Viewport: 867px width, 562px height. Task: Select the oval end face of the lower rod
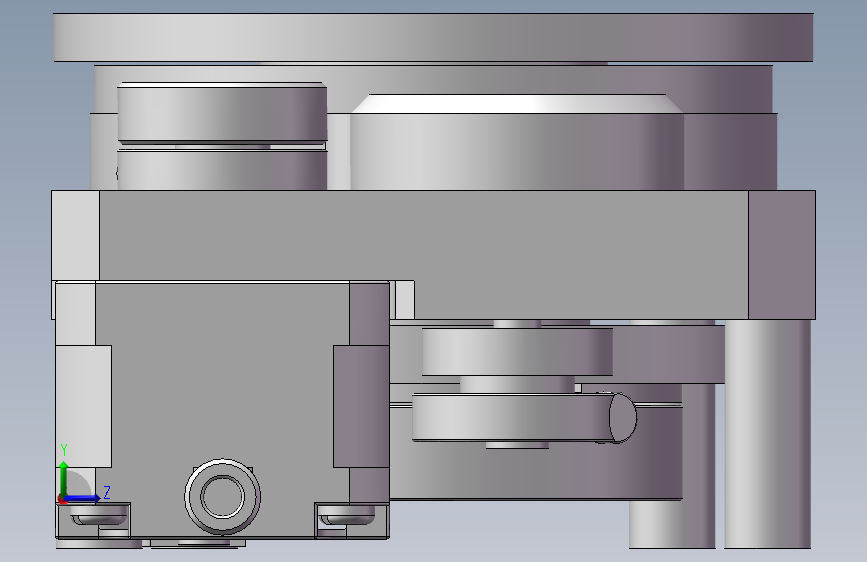[x=623, y=418]
